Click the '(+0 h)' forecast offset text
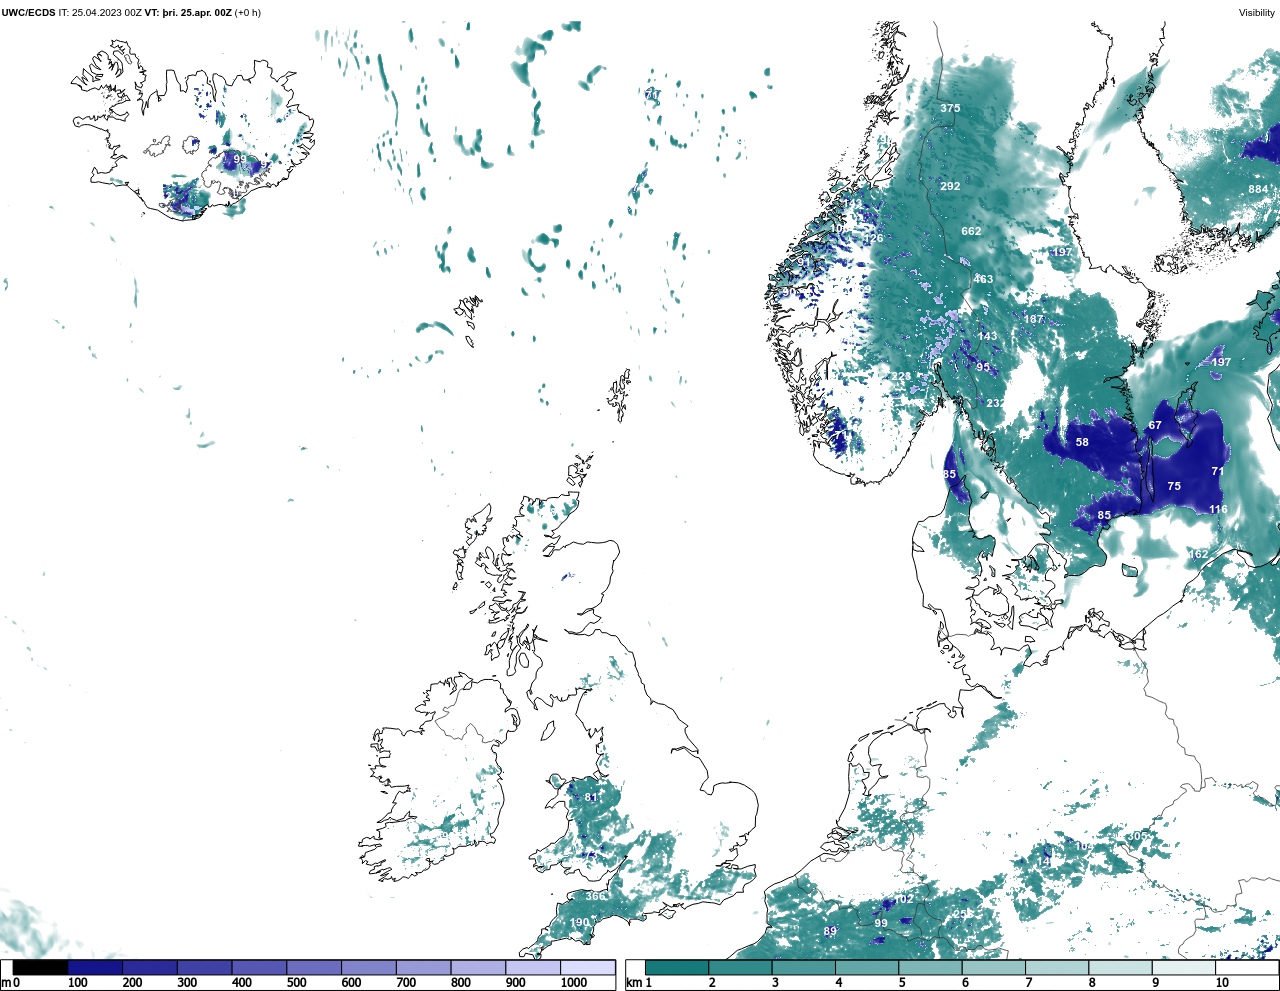 248,13
